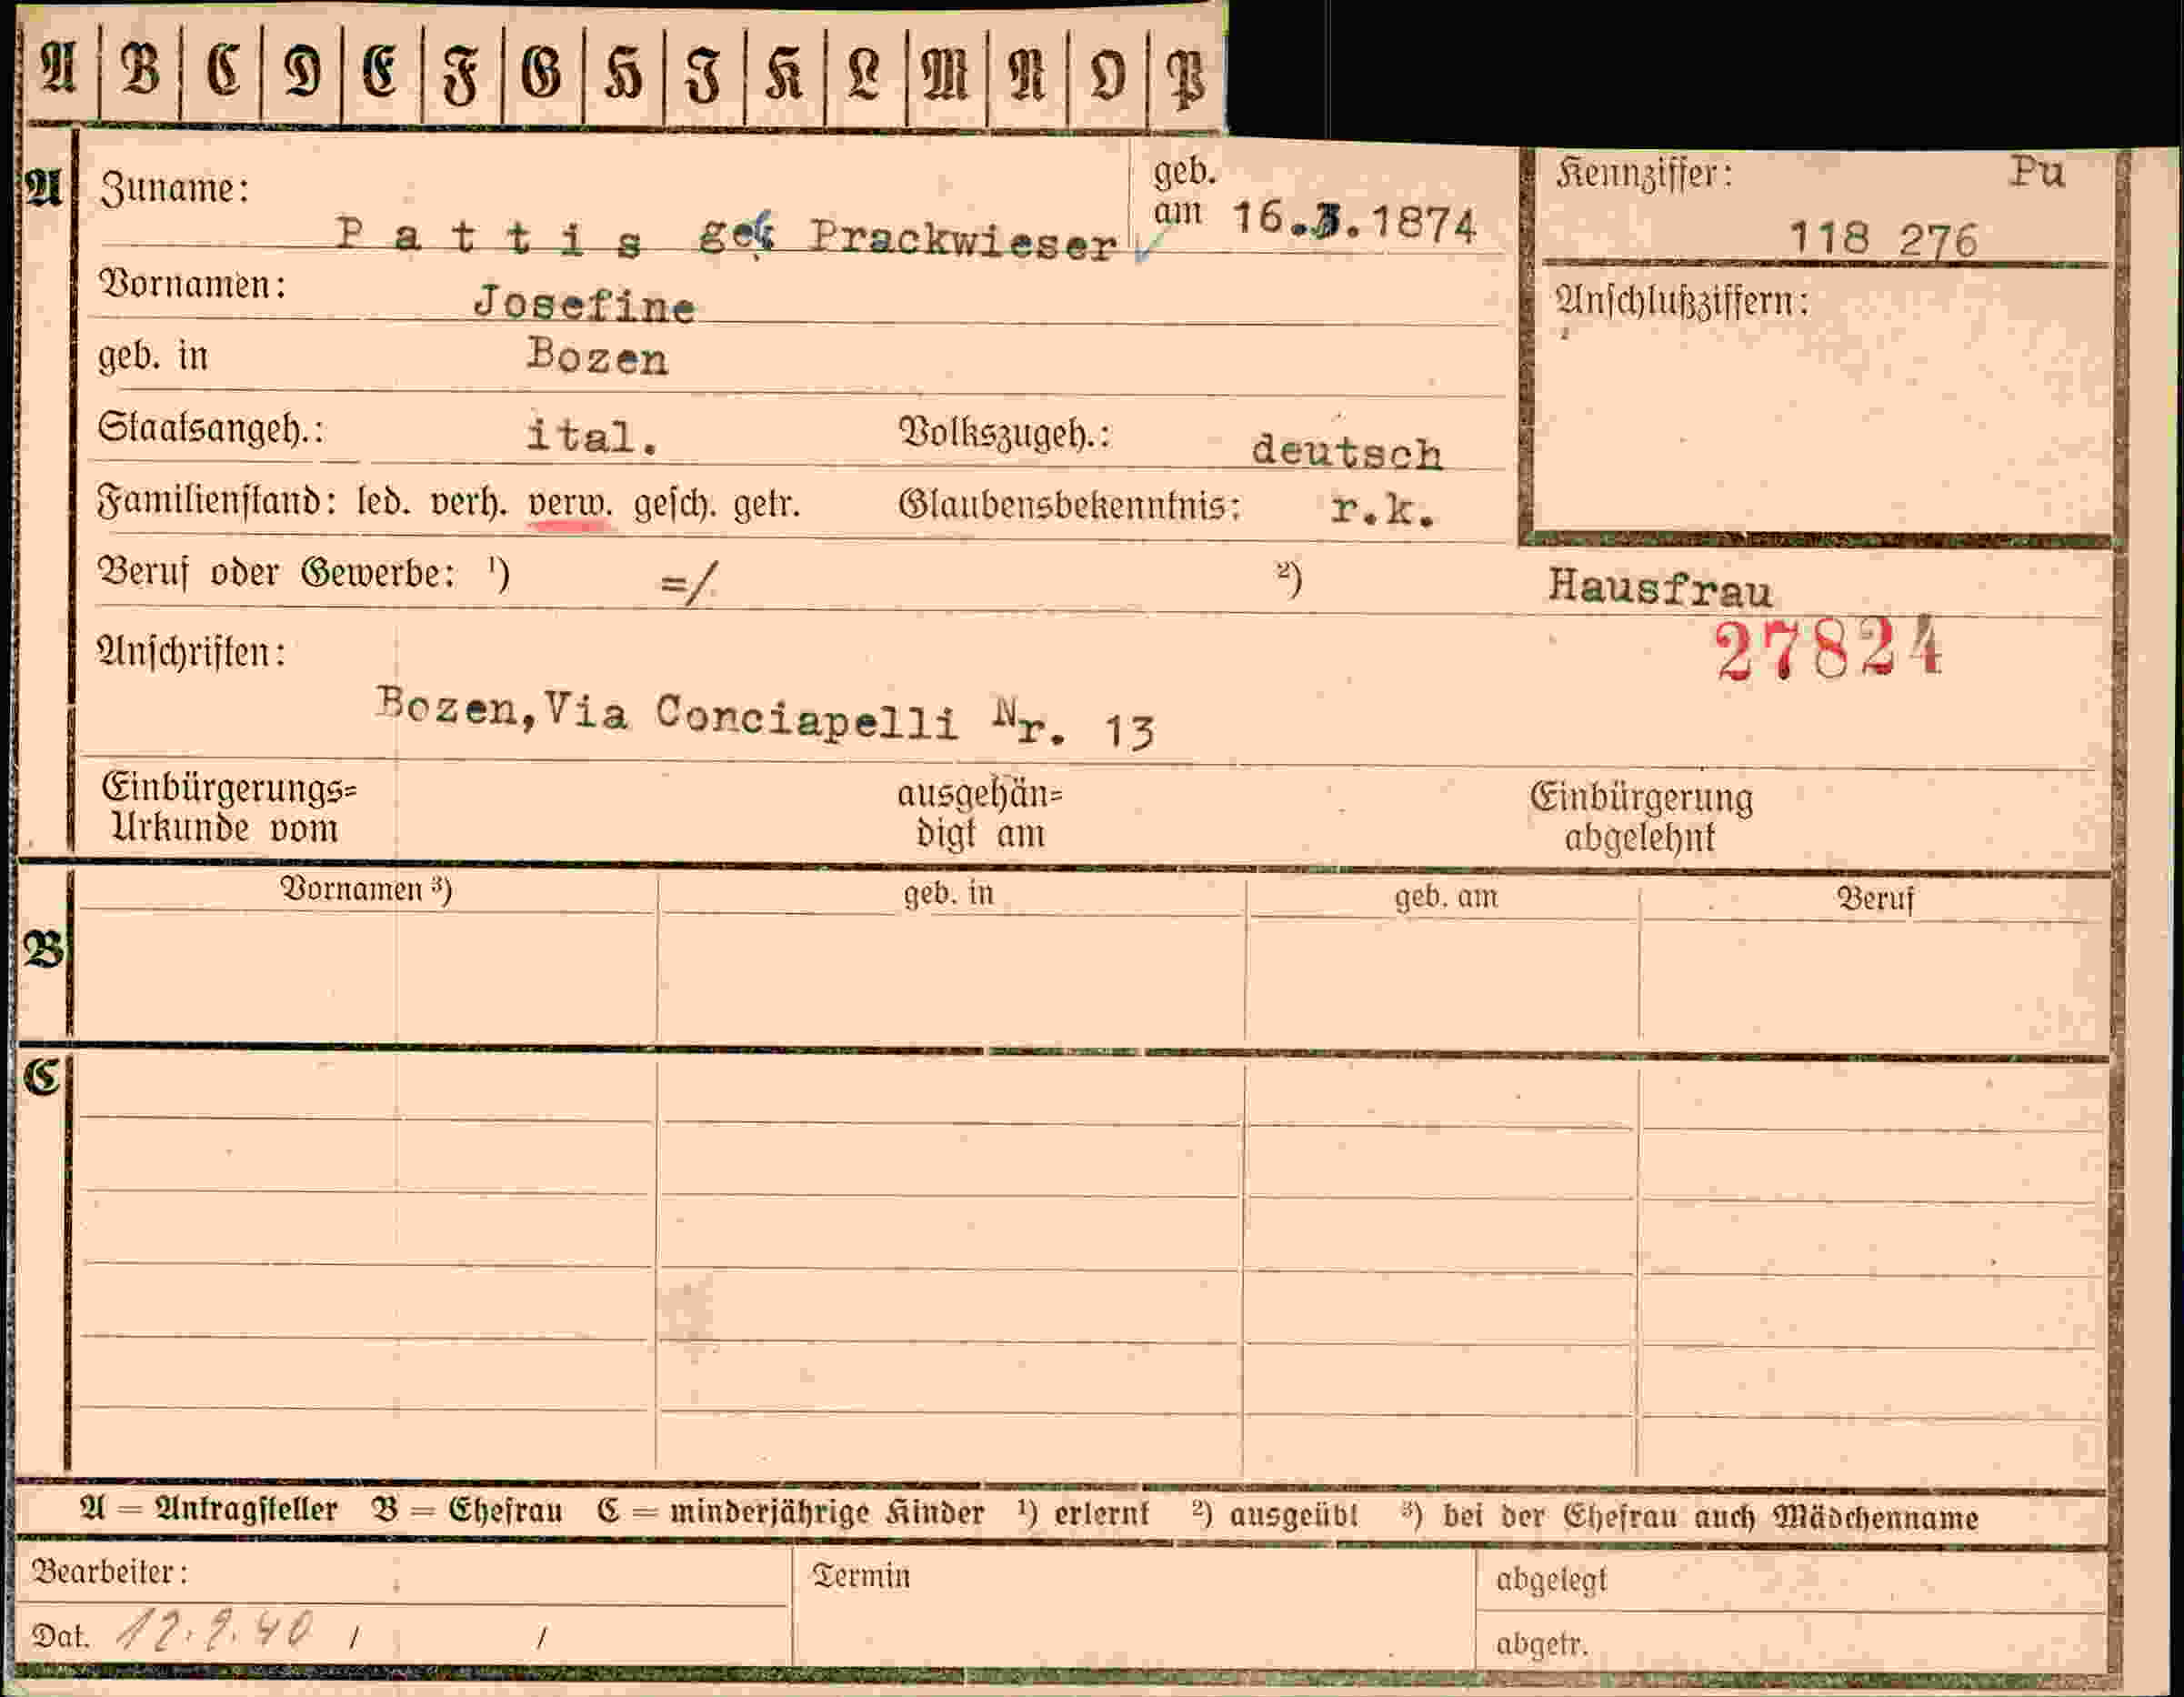Viewport: 2184px width, 1697px height.
Task: Click the section C marker letter at left margin
Action: (x=42, y=1077)
